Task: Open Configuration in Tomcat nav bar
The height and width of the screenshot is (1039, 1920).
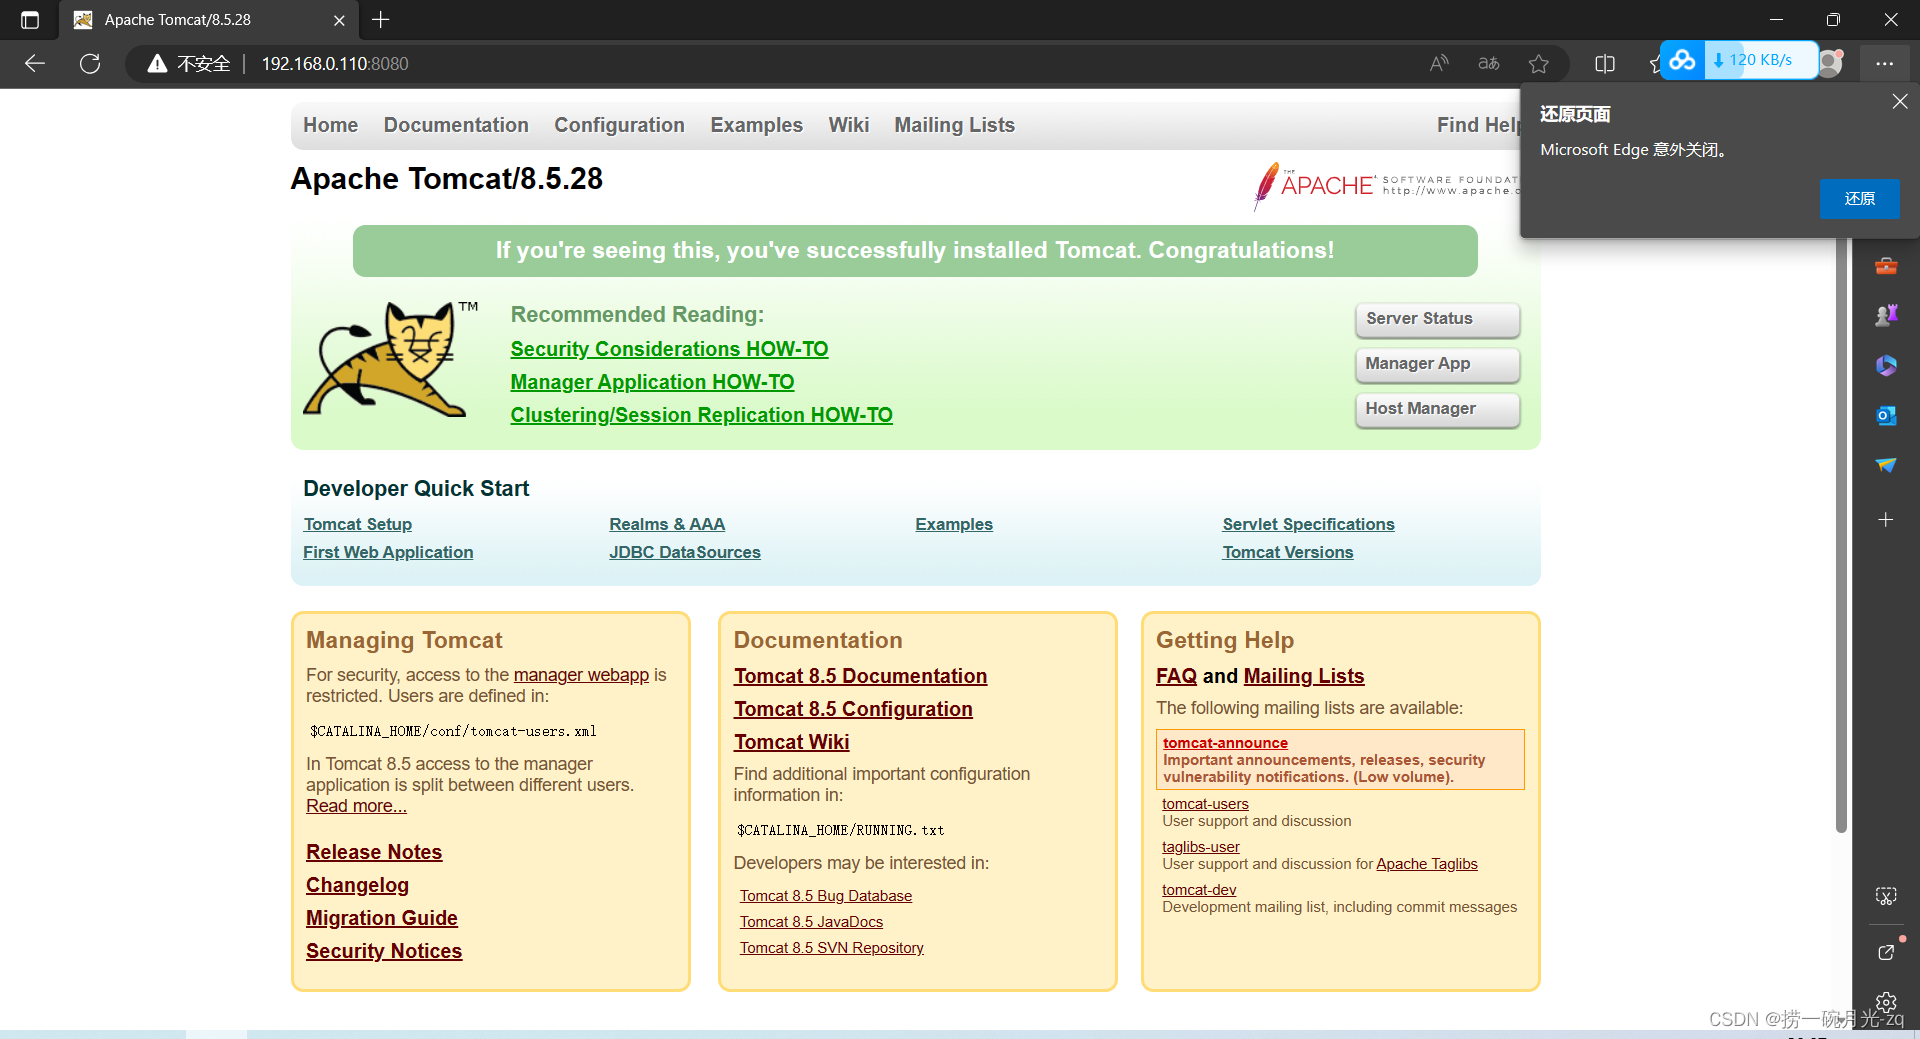Action: pos(619,125)
